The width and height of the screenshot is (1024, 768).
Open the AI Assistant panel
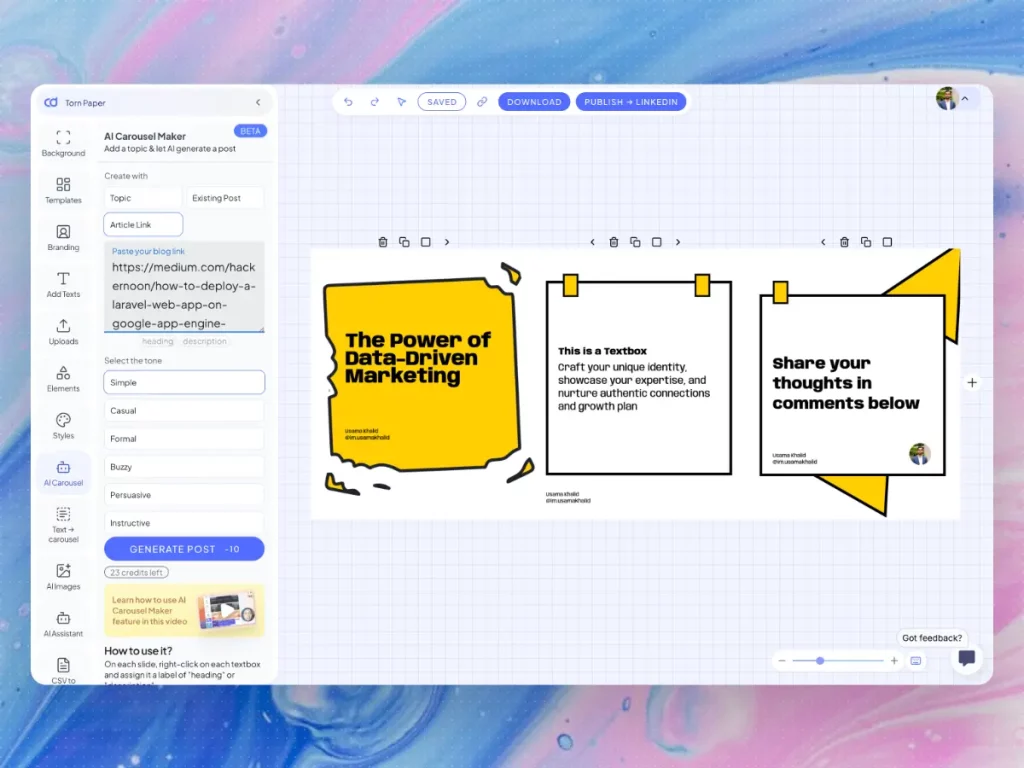coord(63,625)
